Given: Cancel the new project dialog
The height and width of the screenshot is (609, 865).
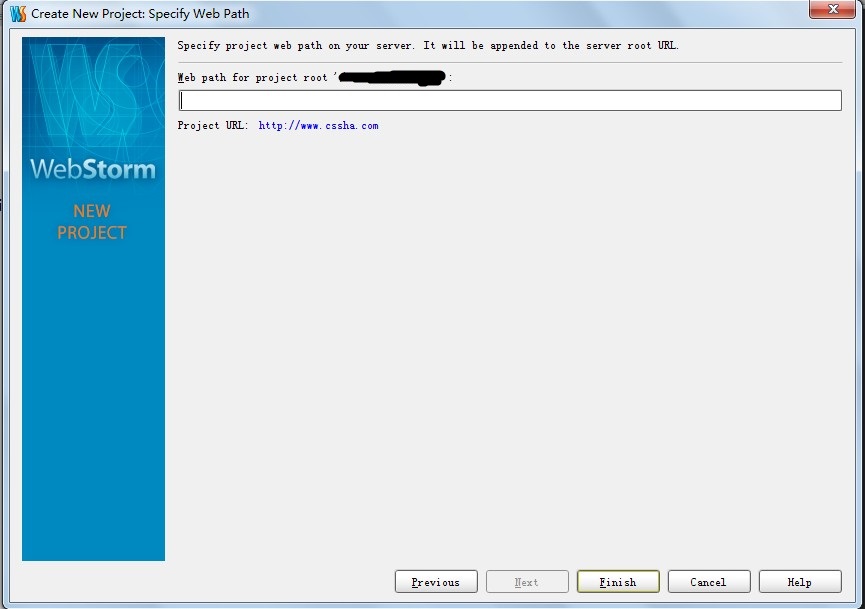Looking at the screenshot, I should tap(709, 581).
